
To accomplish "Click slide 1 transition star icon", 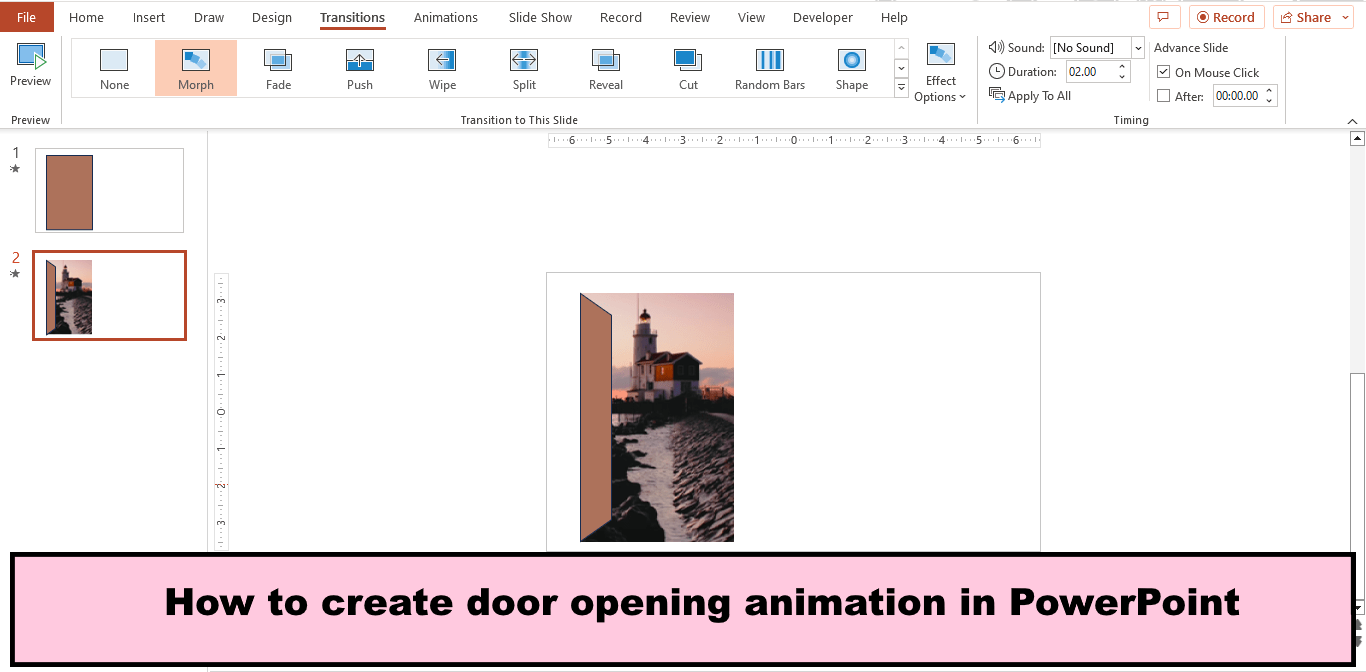I will pos(15,169).
